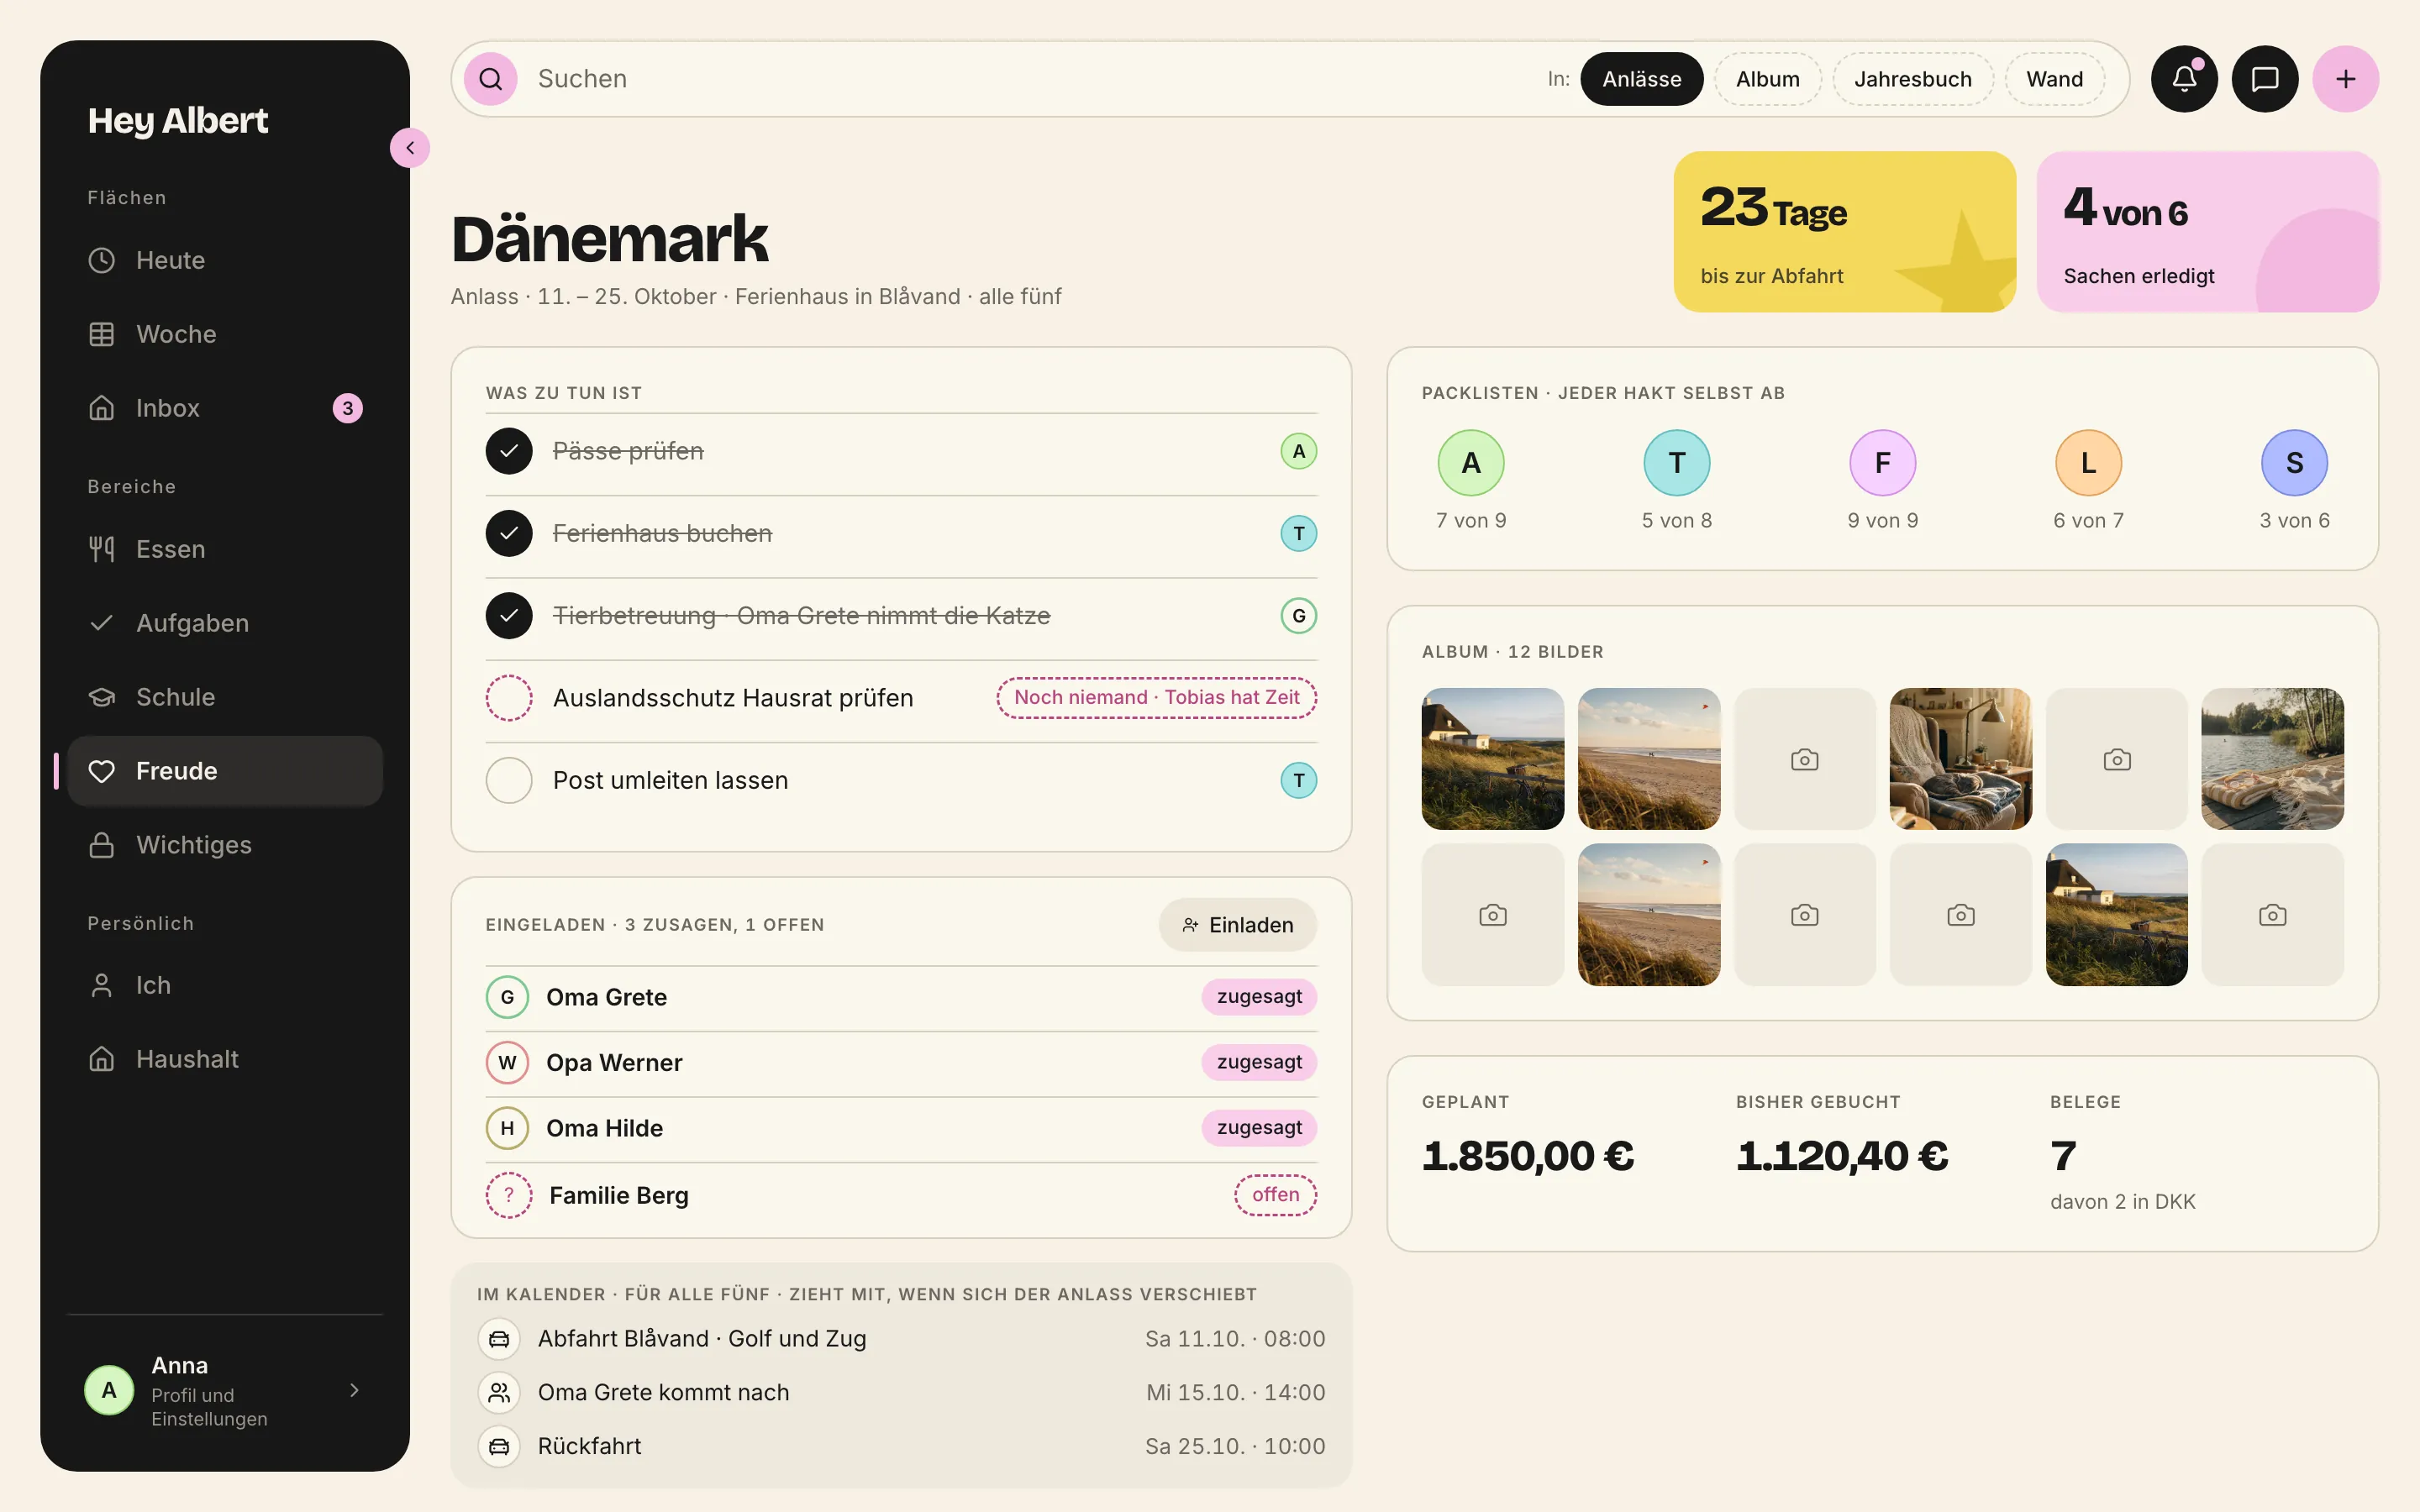Image resolution: width=2420 pixels, height=1512 pixels.
Task: Open packing list S, 3 von 6
Action: click(x=2294, y=481)
